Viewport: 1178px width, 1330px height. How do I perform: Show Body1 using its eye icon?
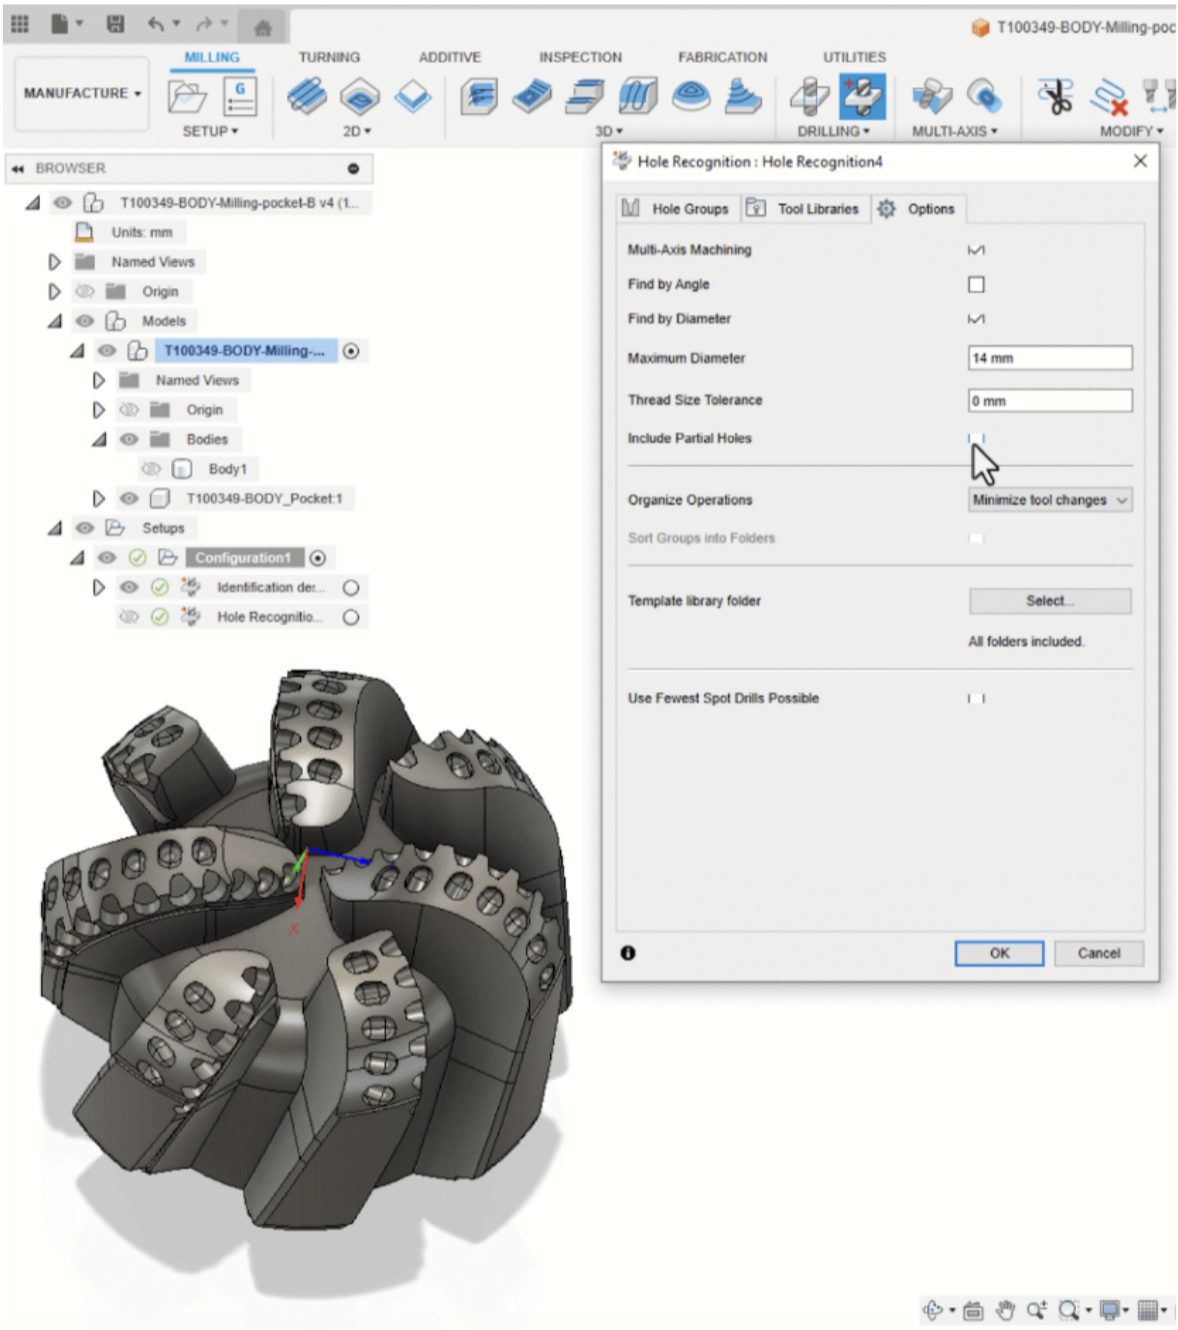151,469
